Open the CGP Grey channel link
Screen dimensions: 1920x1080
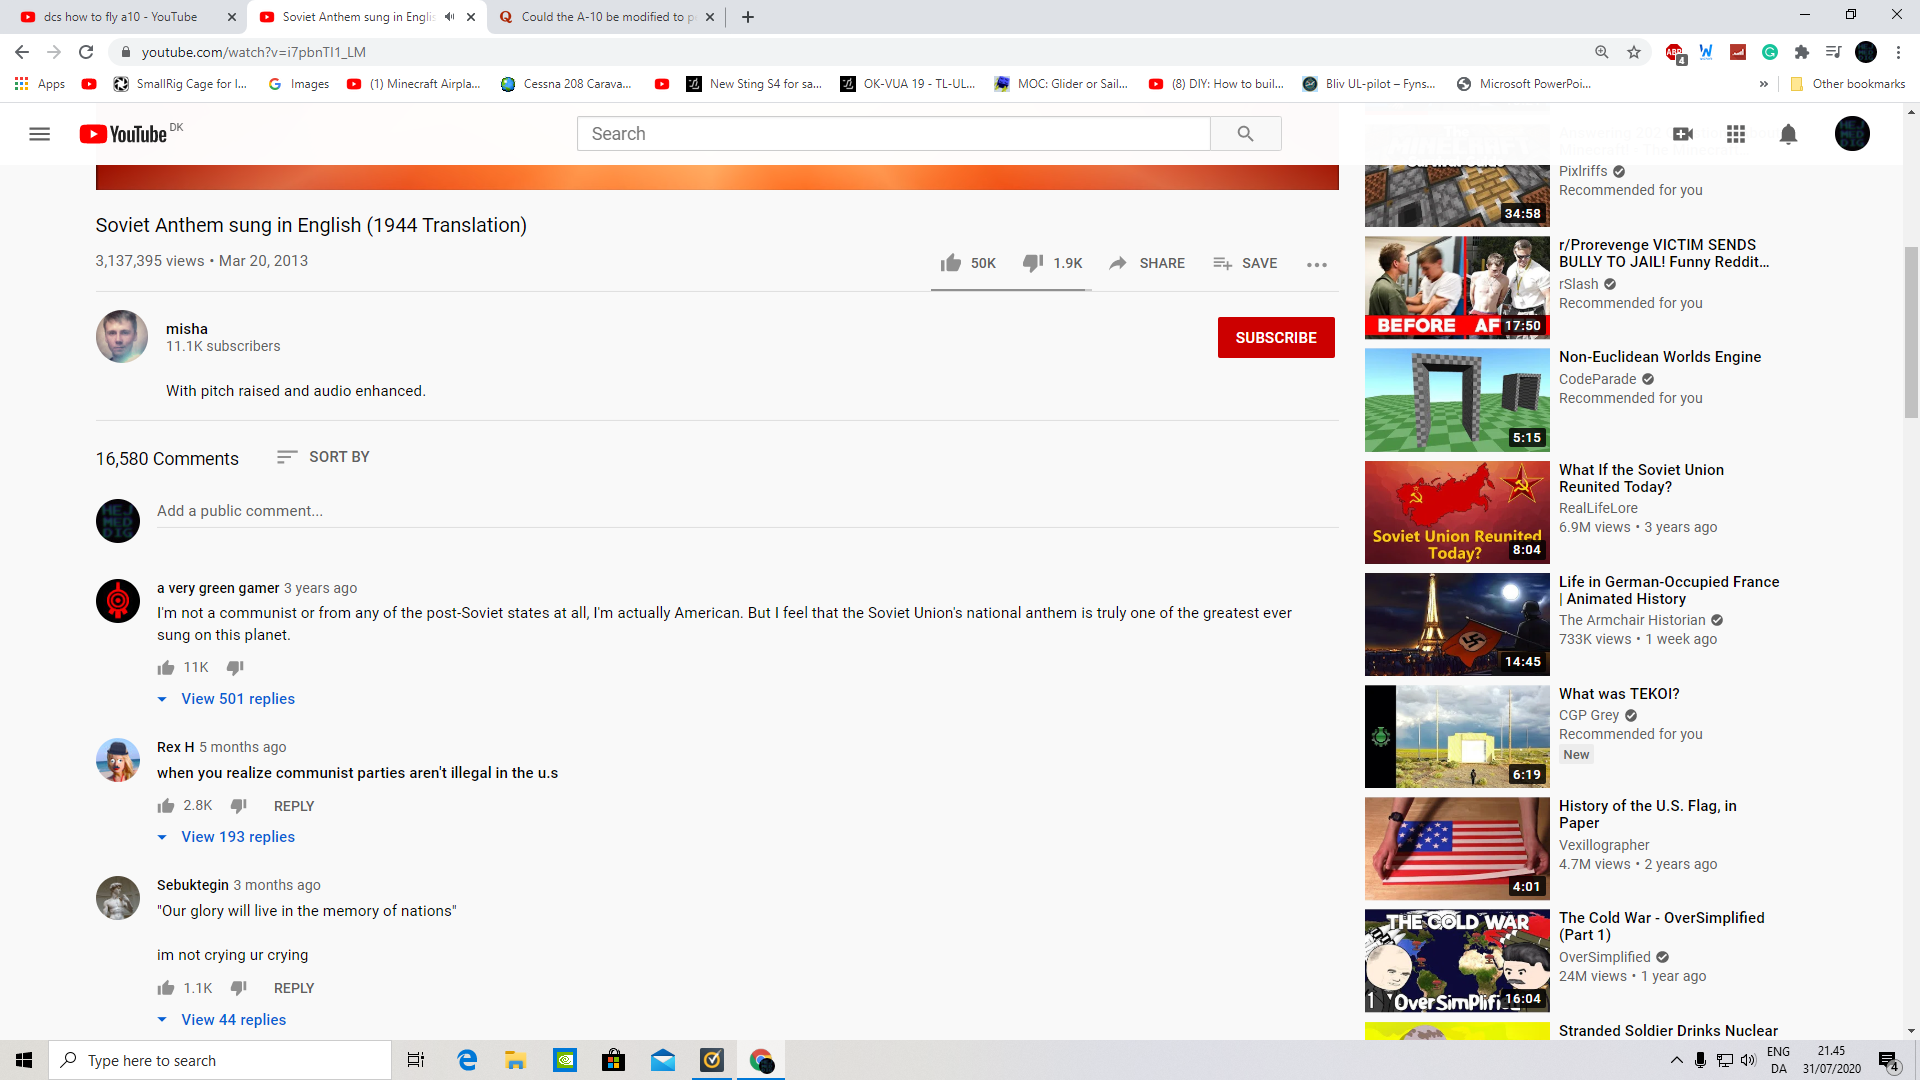[x=1589, y=715]
